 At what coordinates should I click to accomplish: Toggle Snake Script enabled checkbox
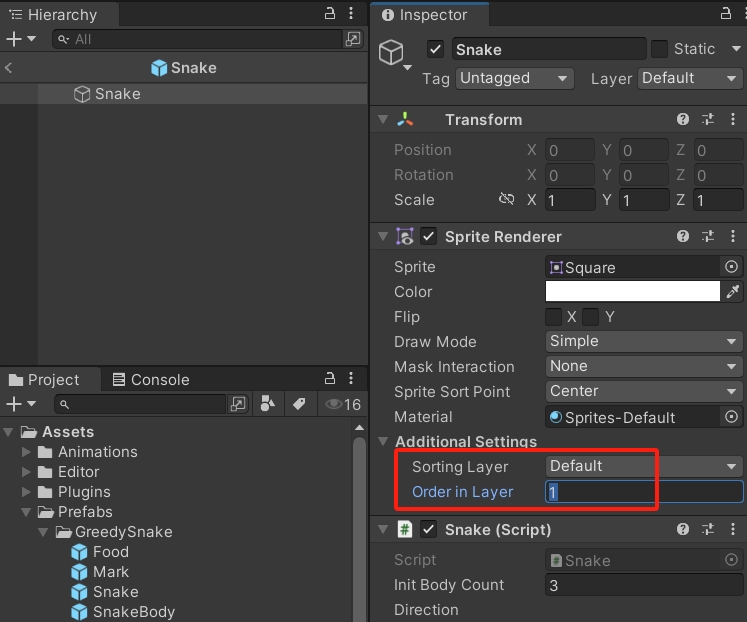point(429,529)
